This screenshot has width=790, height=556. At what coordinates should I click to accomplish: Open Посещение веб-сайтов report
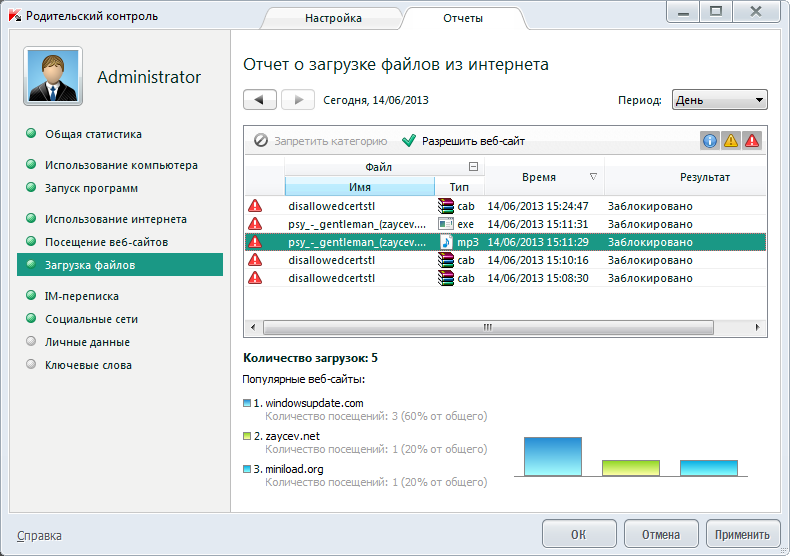(x=106, y=242)
